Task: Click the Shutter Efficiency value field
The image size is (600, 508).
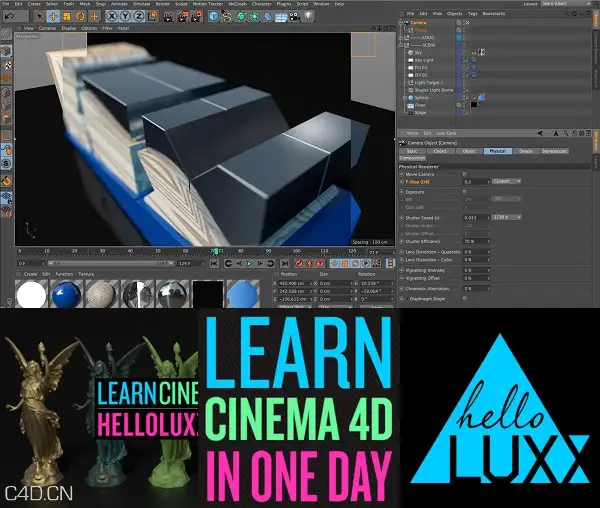Action: pos(476,242)
